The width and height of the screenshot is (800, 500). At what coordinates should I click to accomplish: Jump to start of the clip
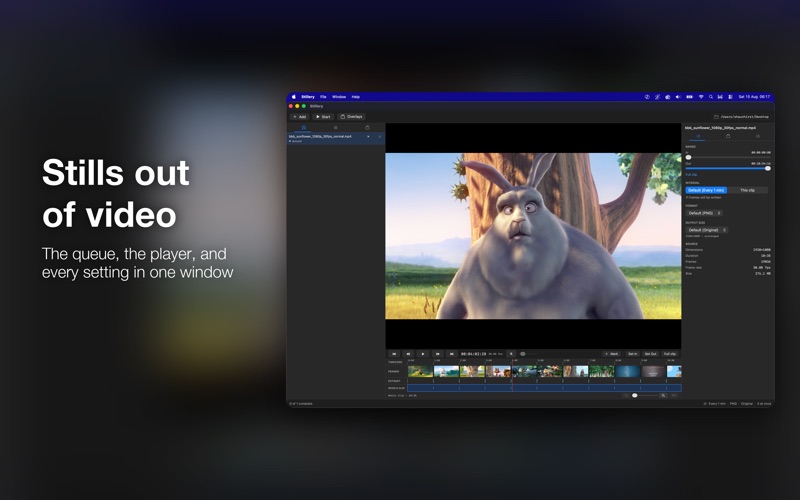[394, 354]
